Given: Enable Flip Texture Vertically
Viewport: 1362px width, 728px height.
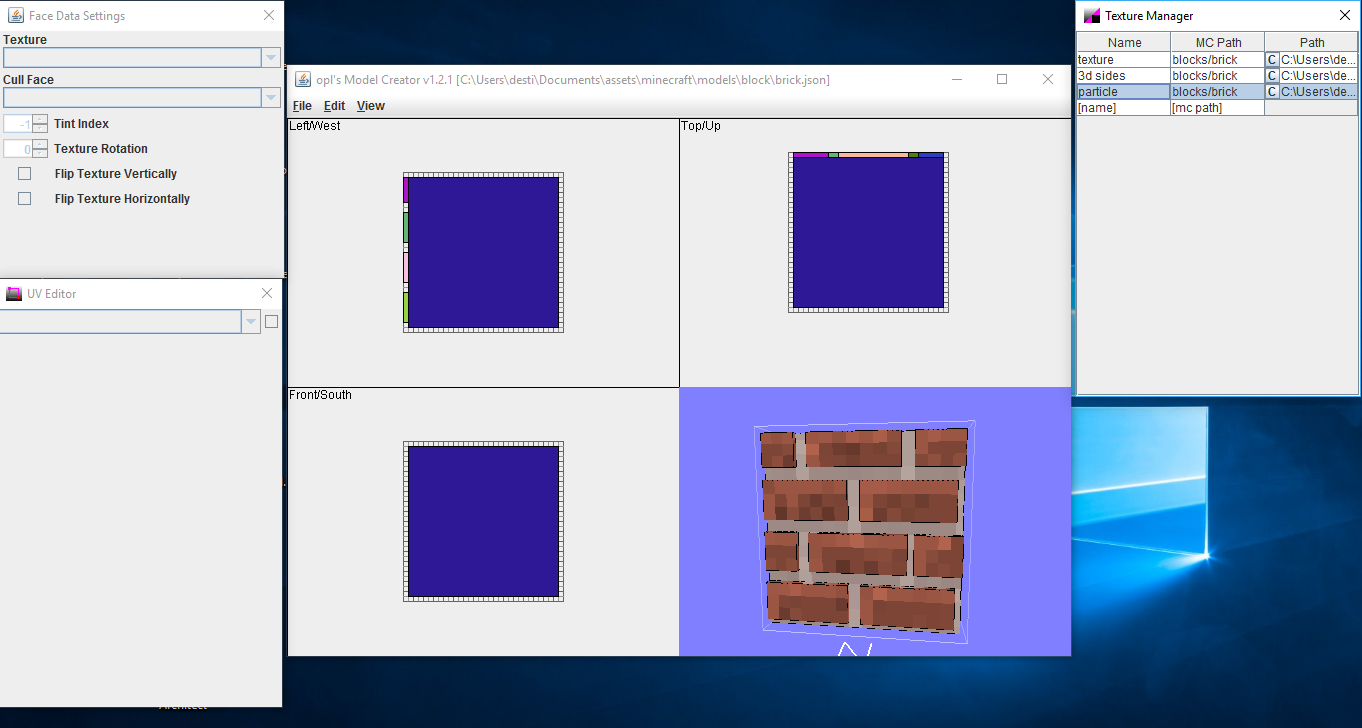Looking at the screenshot, I should click(24, 173).
